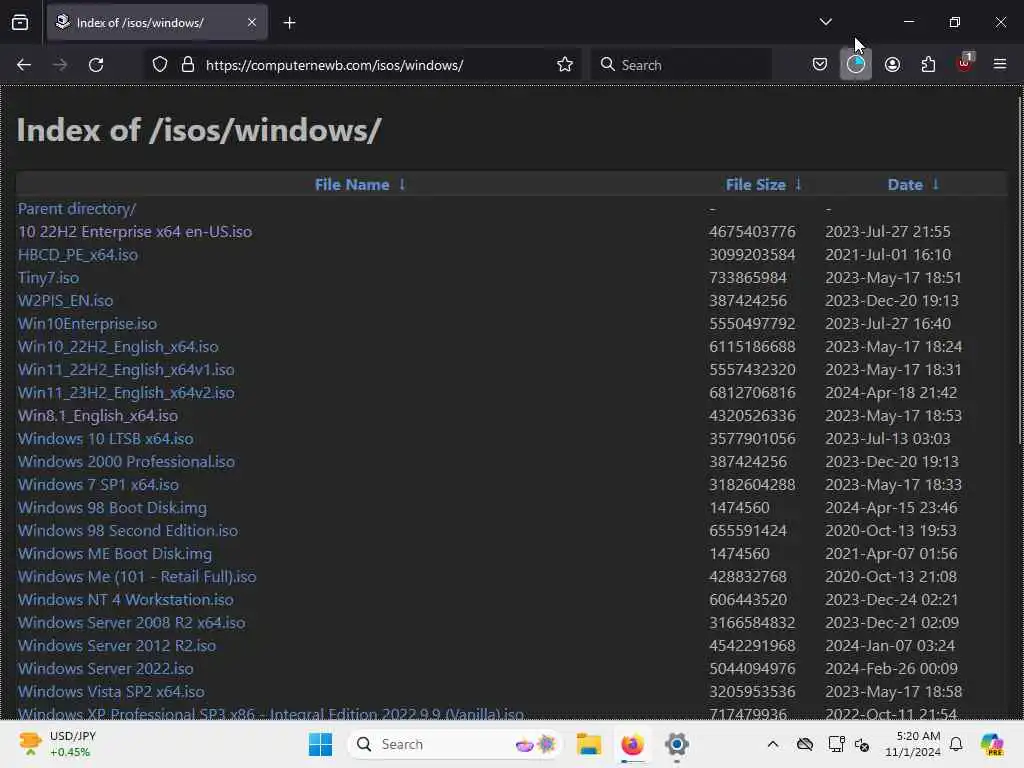The image size is (1024, 768).
Task: Click Win11_22H2_English_x64v1.iso link
Action: point(126,370)
